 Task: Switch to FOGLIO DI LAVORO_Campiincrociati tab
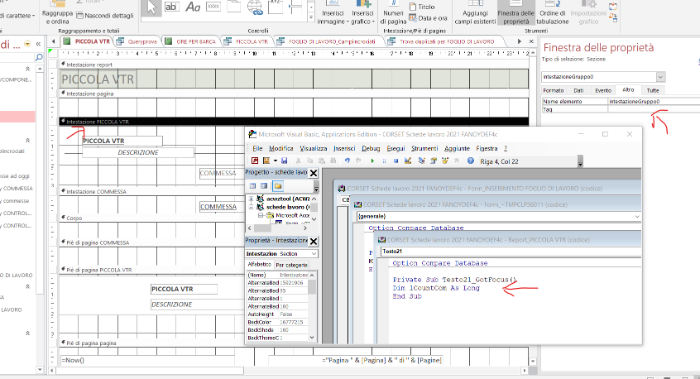click(x=327, y=42)
